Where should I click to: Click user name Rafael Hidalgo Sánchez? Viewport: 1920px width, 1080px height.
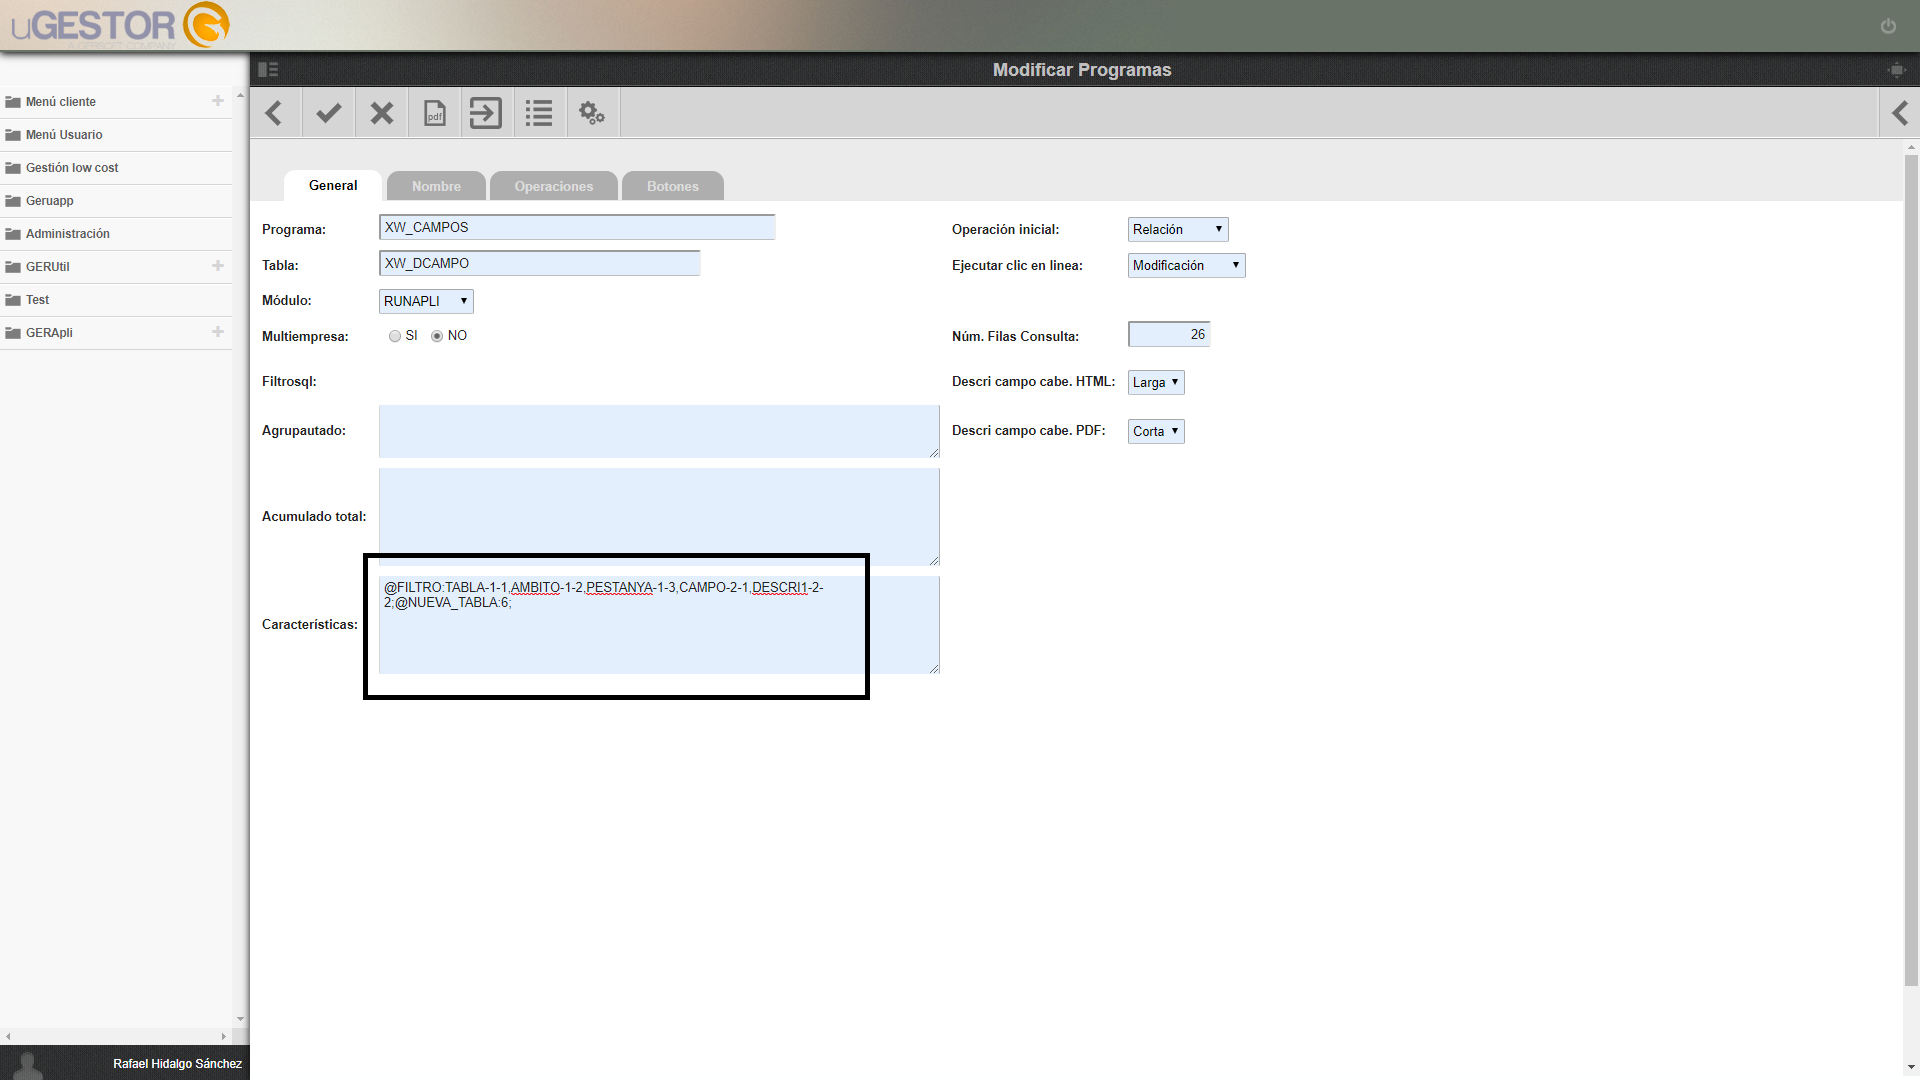177,1064
